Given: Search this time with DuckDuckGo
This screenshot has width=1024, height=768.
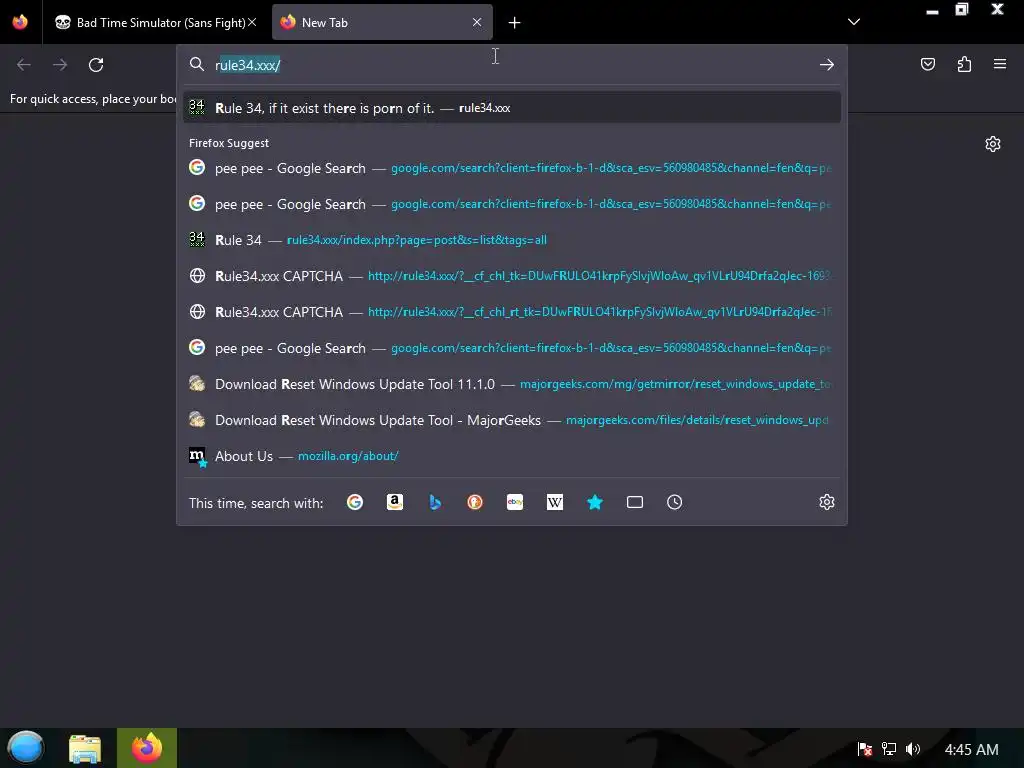Looking at the screenshot, I should [x=475, y=502].
